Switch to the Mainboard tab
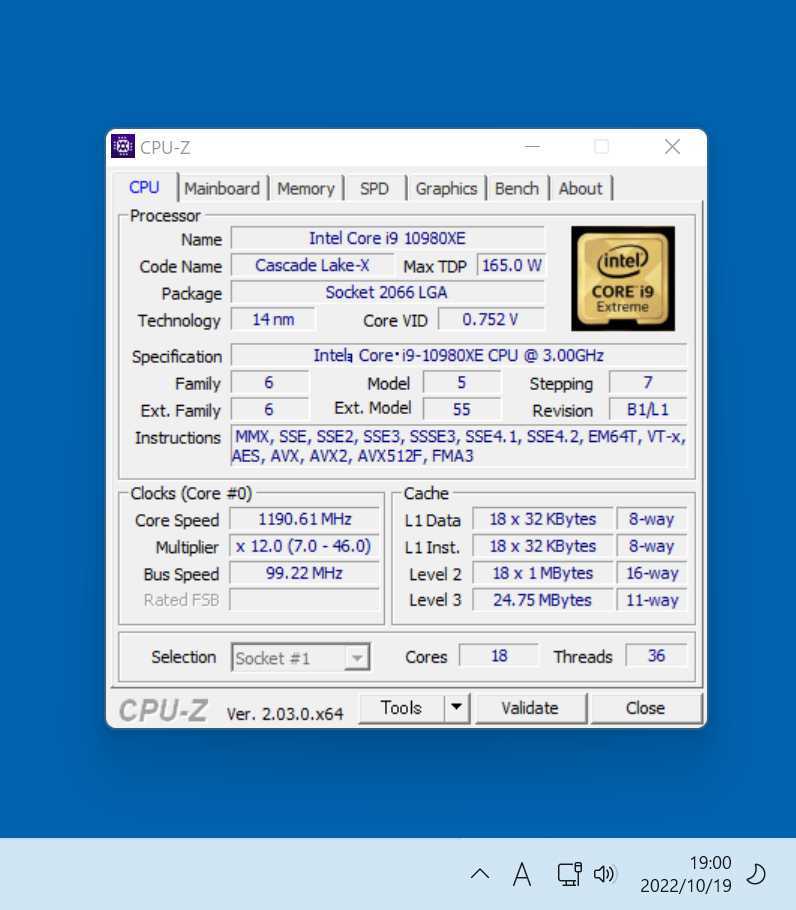The width and height of the screenshot is (796, 910). tap(222, 189)
